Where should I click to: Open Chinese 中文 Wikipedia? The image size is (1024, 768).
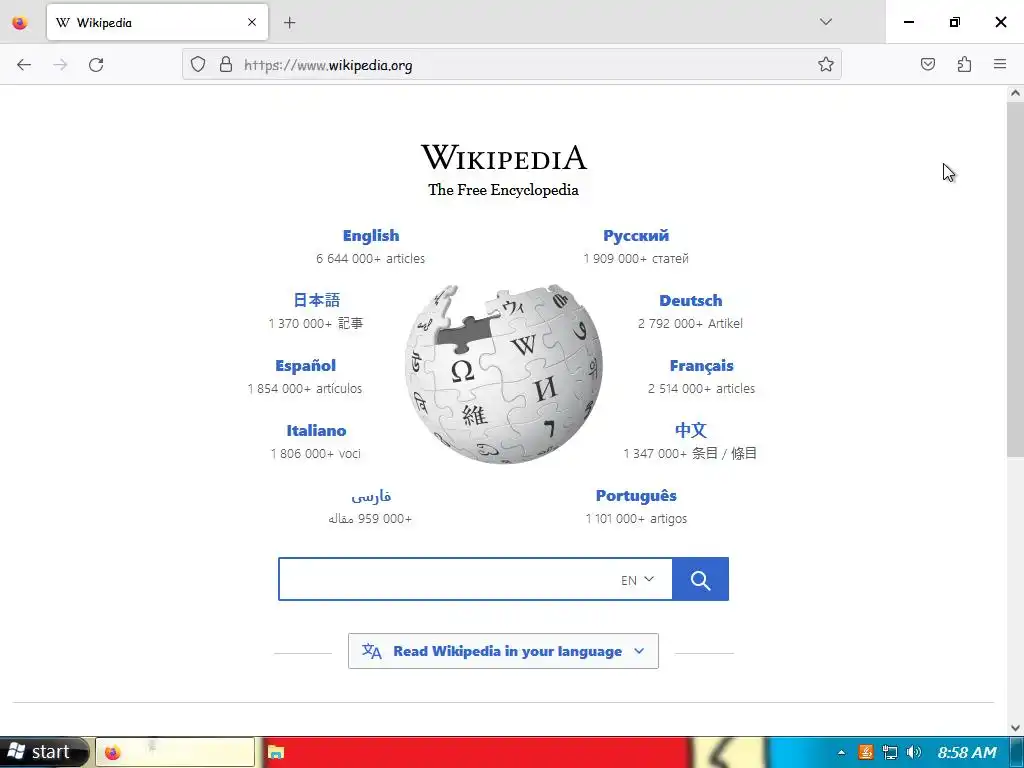point(690,430)
